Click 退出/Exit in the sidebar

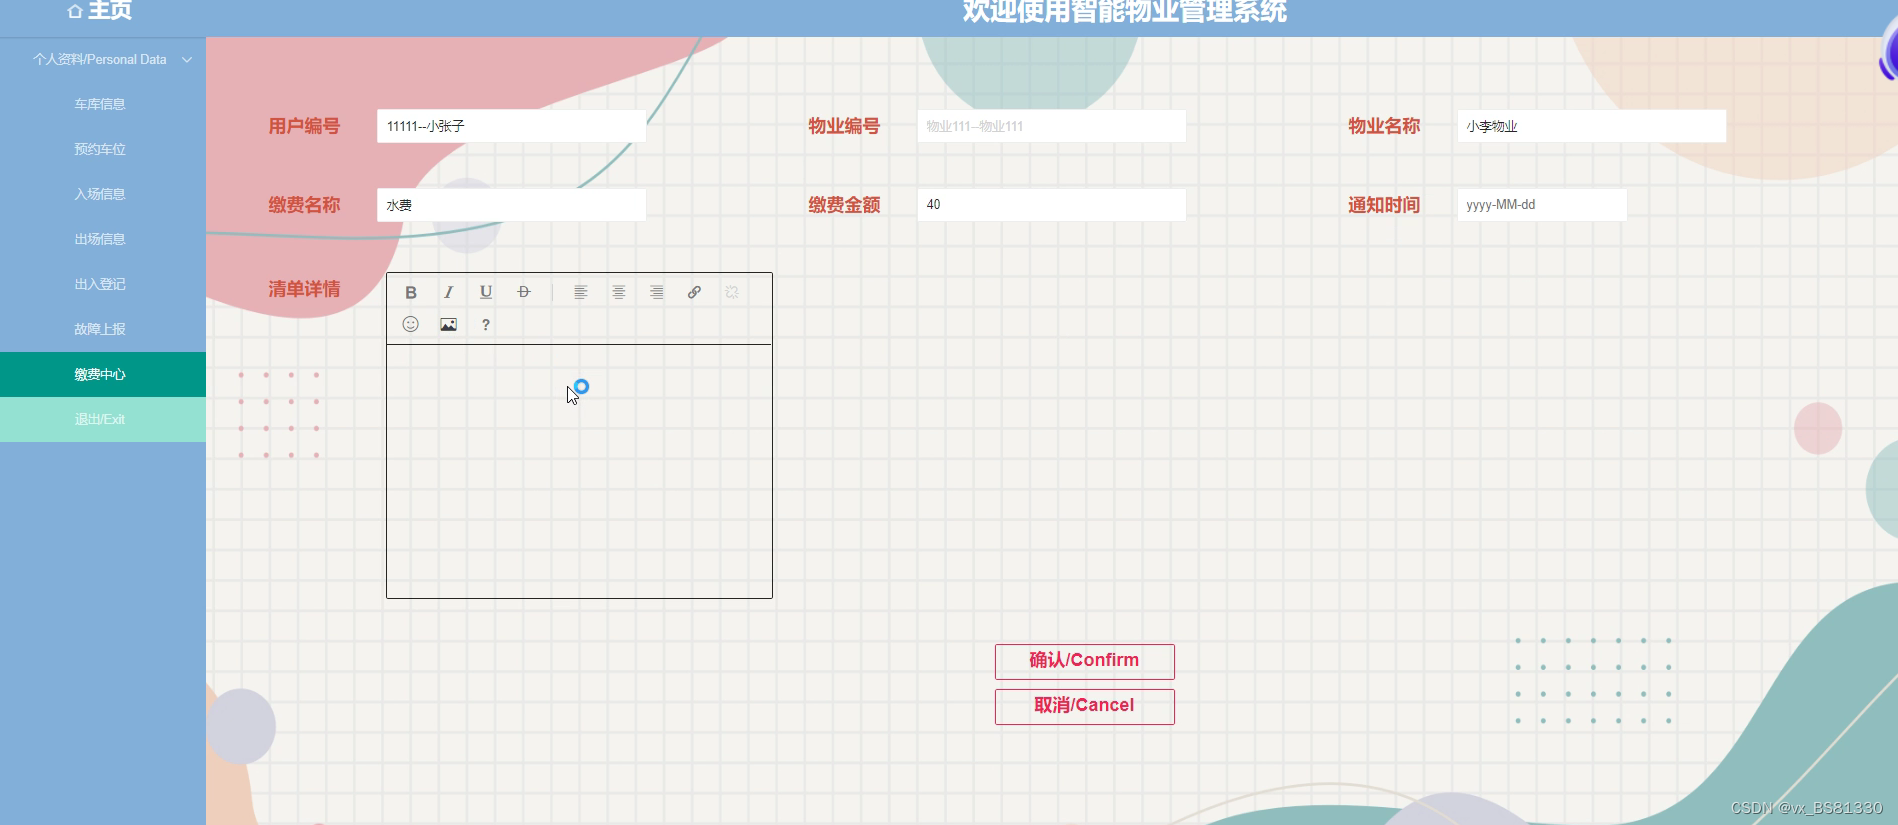[x=103, y=419]
